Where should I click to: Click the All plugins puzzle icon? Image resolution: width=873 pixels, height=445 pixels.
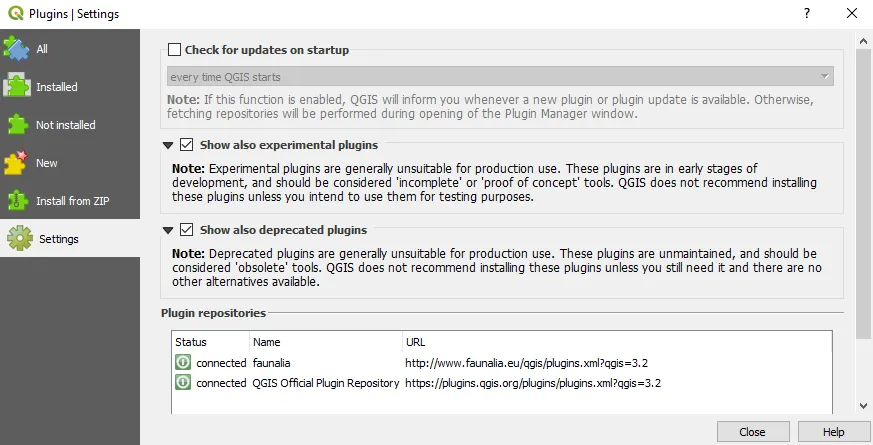click(x=17, y=48)
